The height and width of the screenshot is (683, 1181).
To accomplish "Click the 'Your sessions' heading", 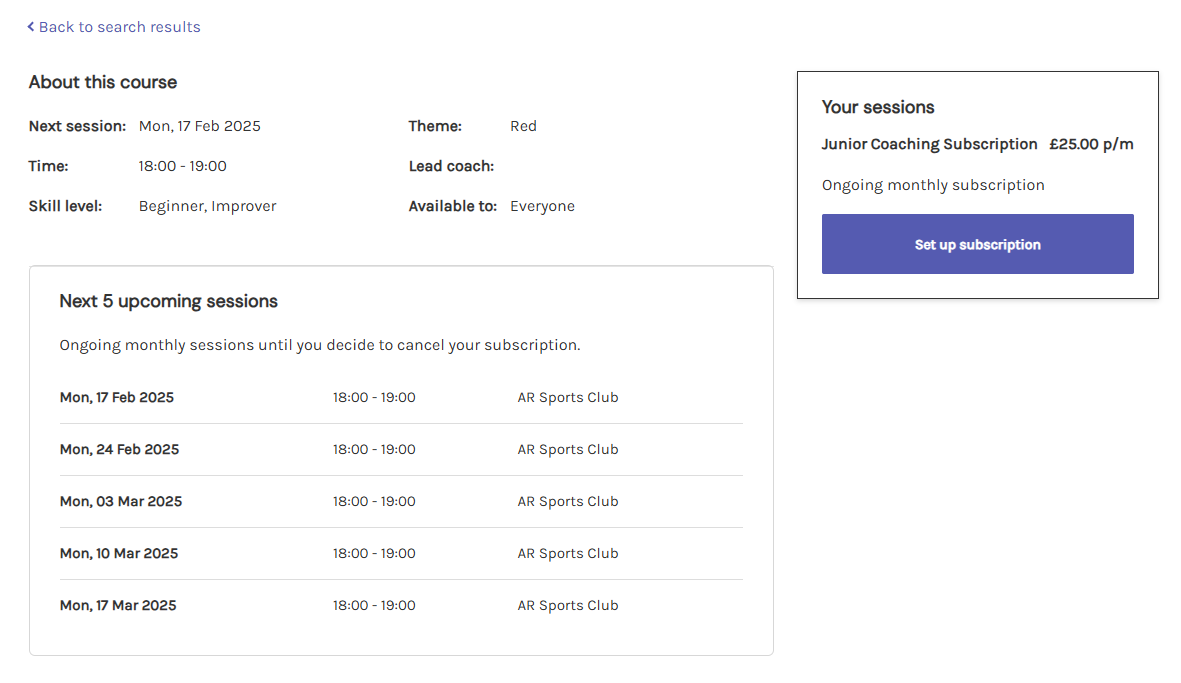I will (x=878, y=107).
